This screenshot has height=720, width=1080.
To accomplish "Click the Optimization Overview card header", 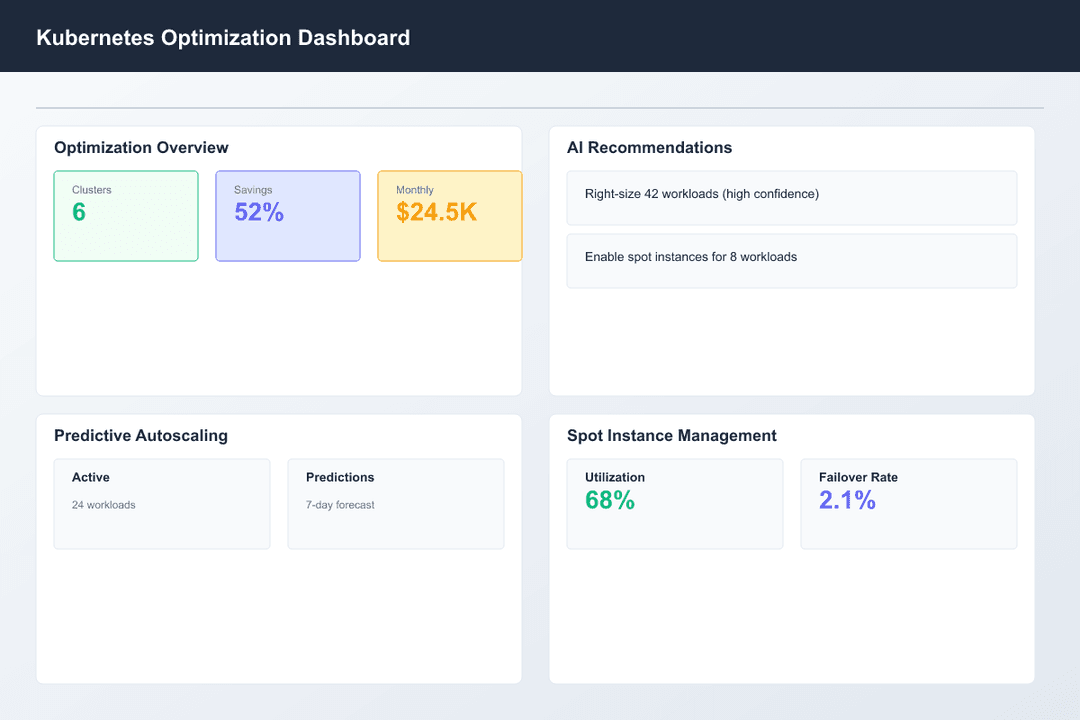I will point(140,147).
